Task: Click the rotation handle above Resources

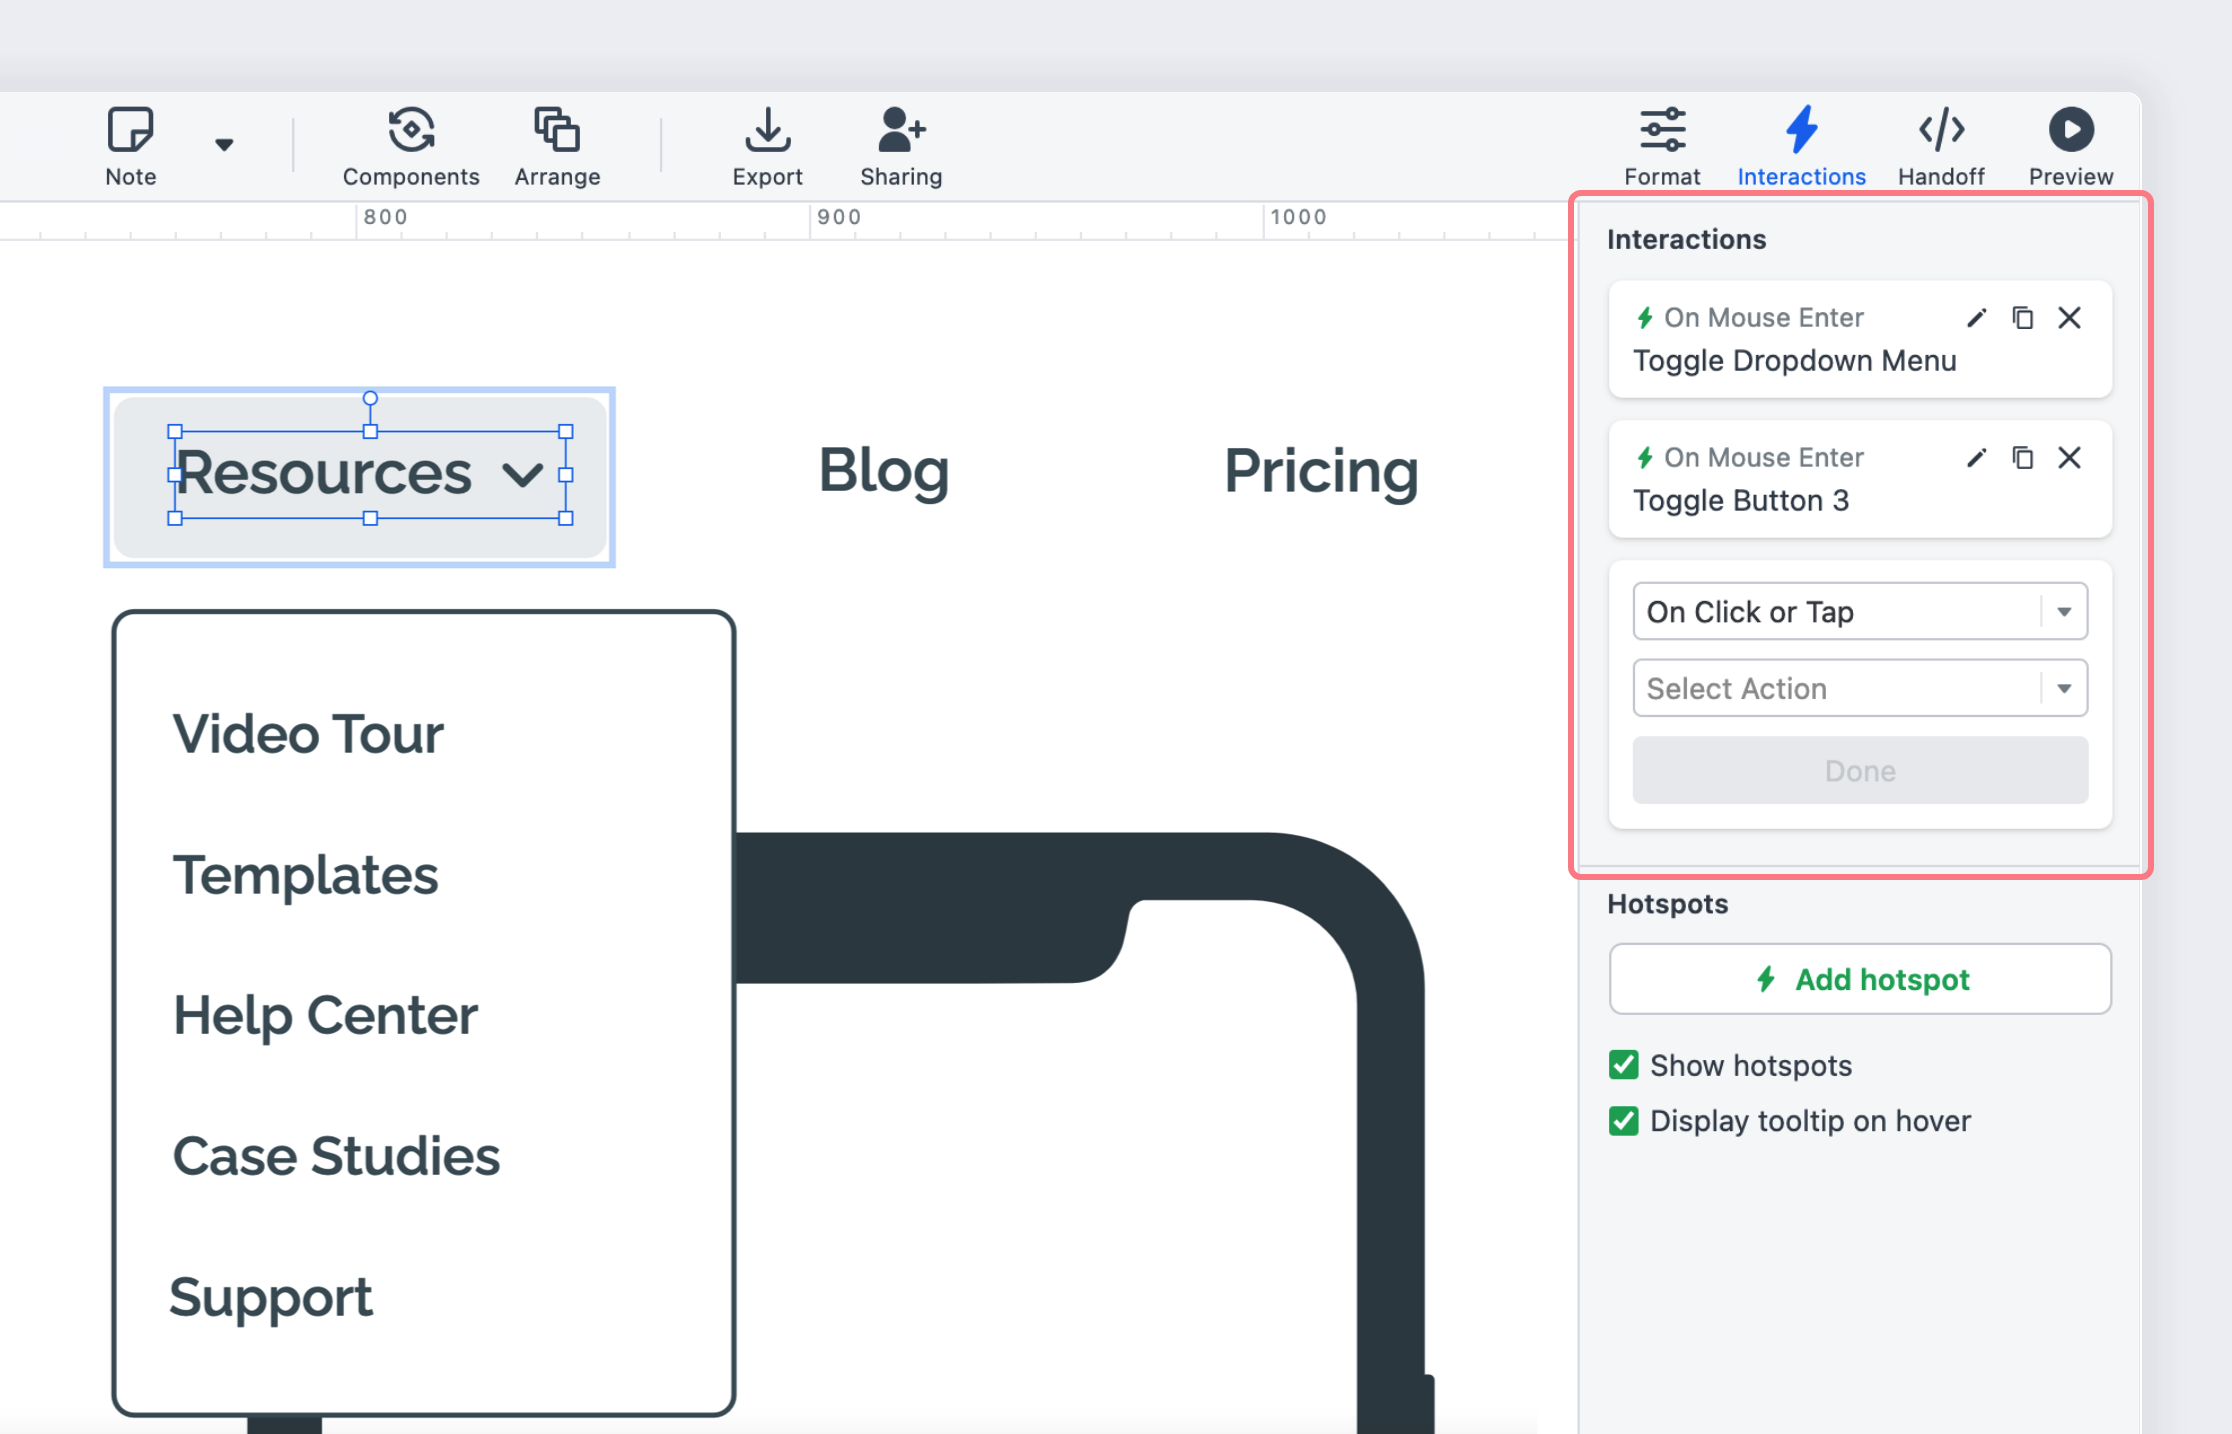Action: pyautogui.click(x=370, y=398)
